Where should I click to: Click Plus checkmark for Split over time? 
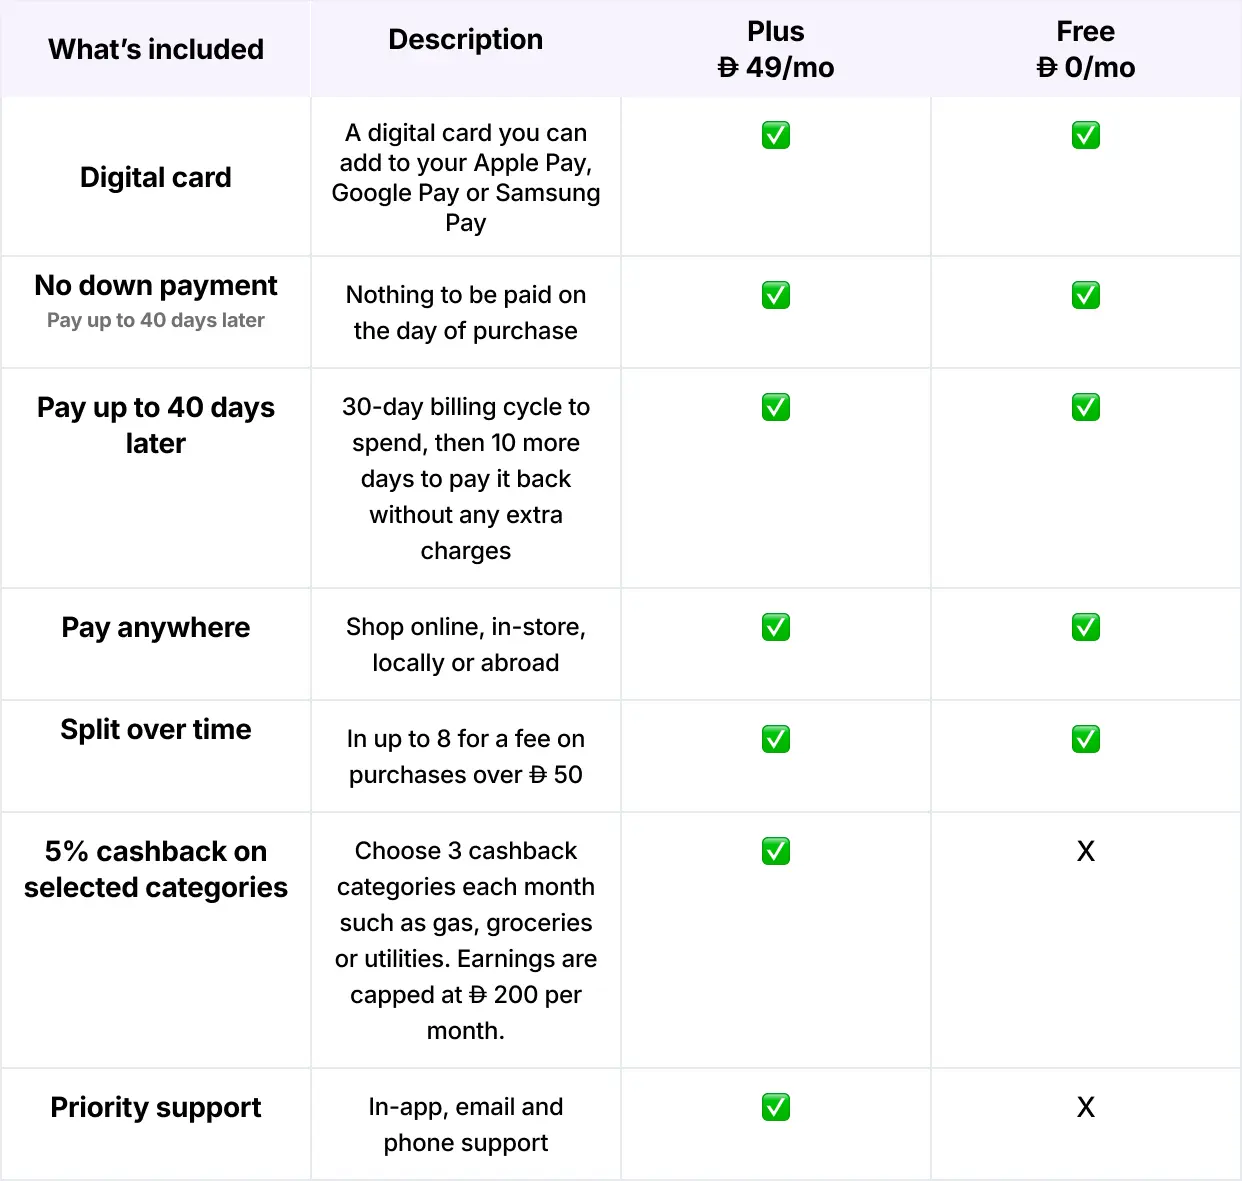[x=776, y=739]
